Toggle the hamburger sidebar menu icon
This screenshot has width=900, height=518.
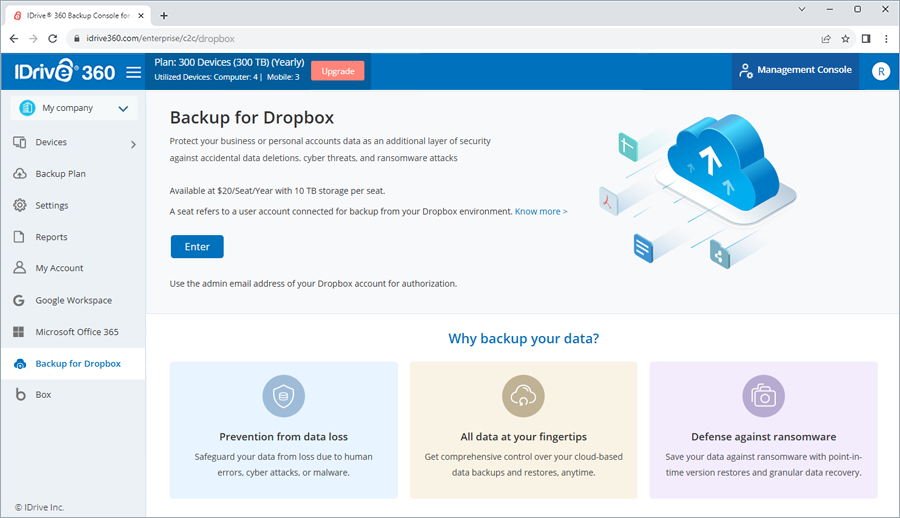point(133,72)
